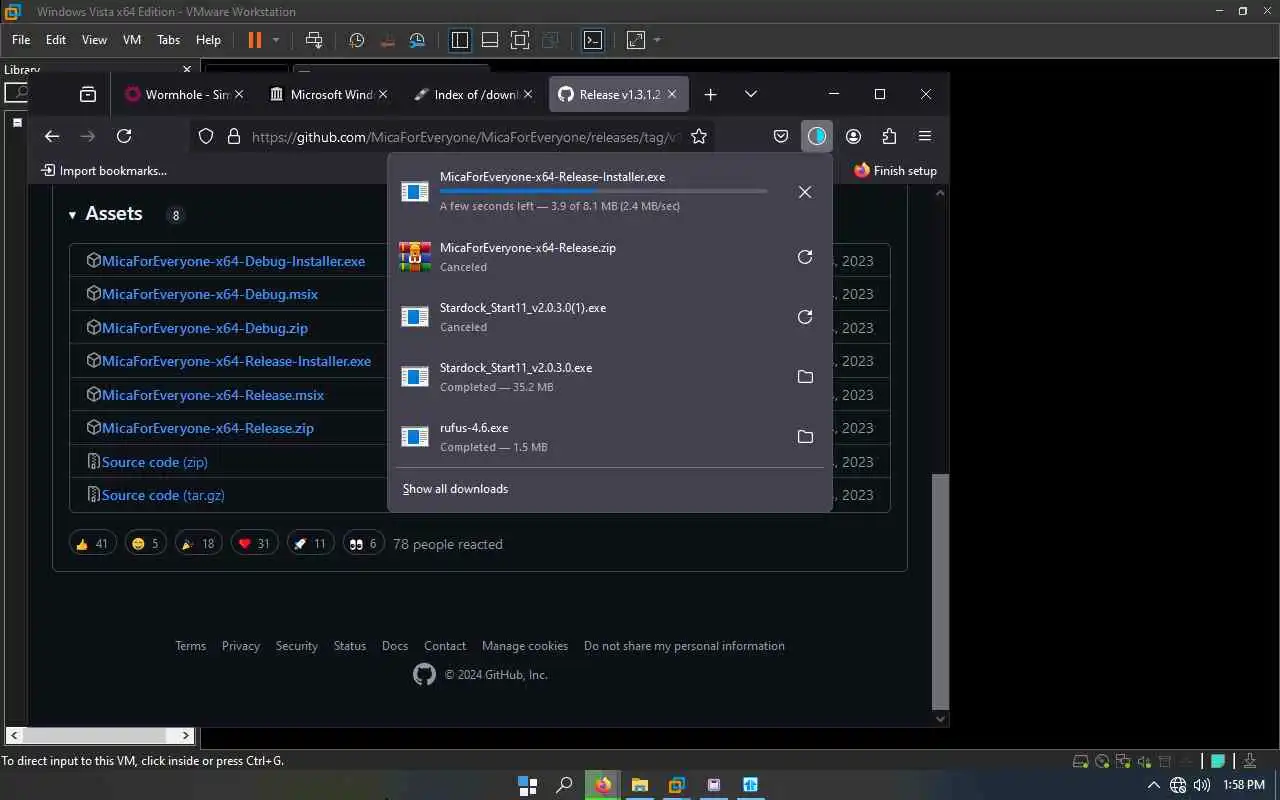Viewport: 1280px width, 800px height.
Task: Open the Firefox hamburger menu
Action: 925,136
